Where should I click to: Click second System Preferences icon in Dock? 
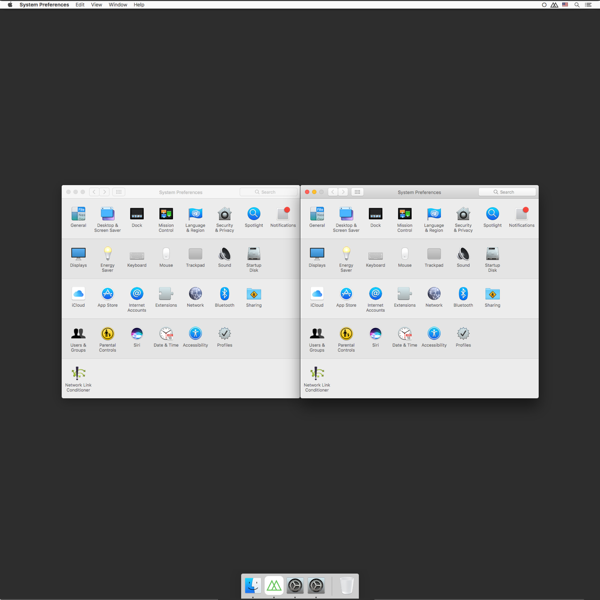(316, 585)
